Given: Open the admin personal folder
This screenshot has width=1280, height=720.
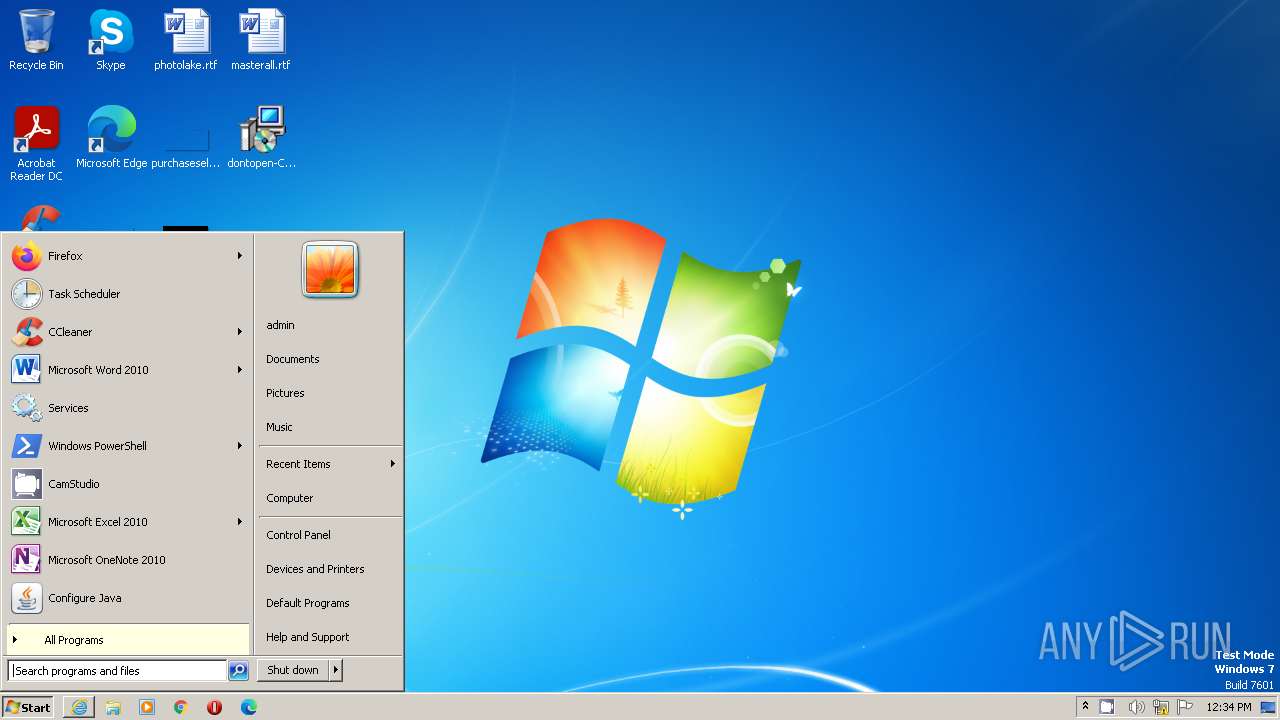Looking at the screenshot, I should click(330, 325).
